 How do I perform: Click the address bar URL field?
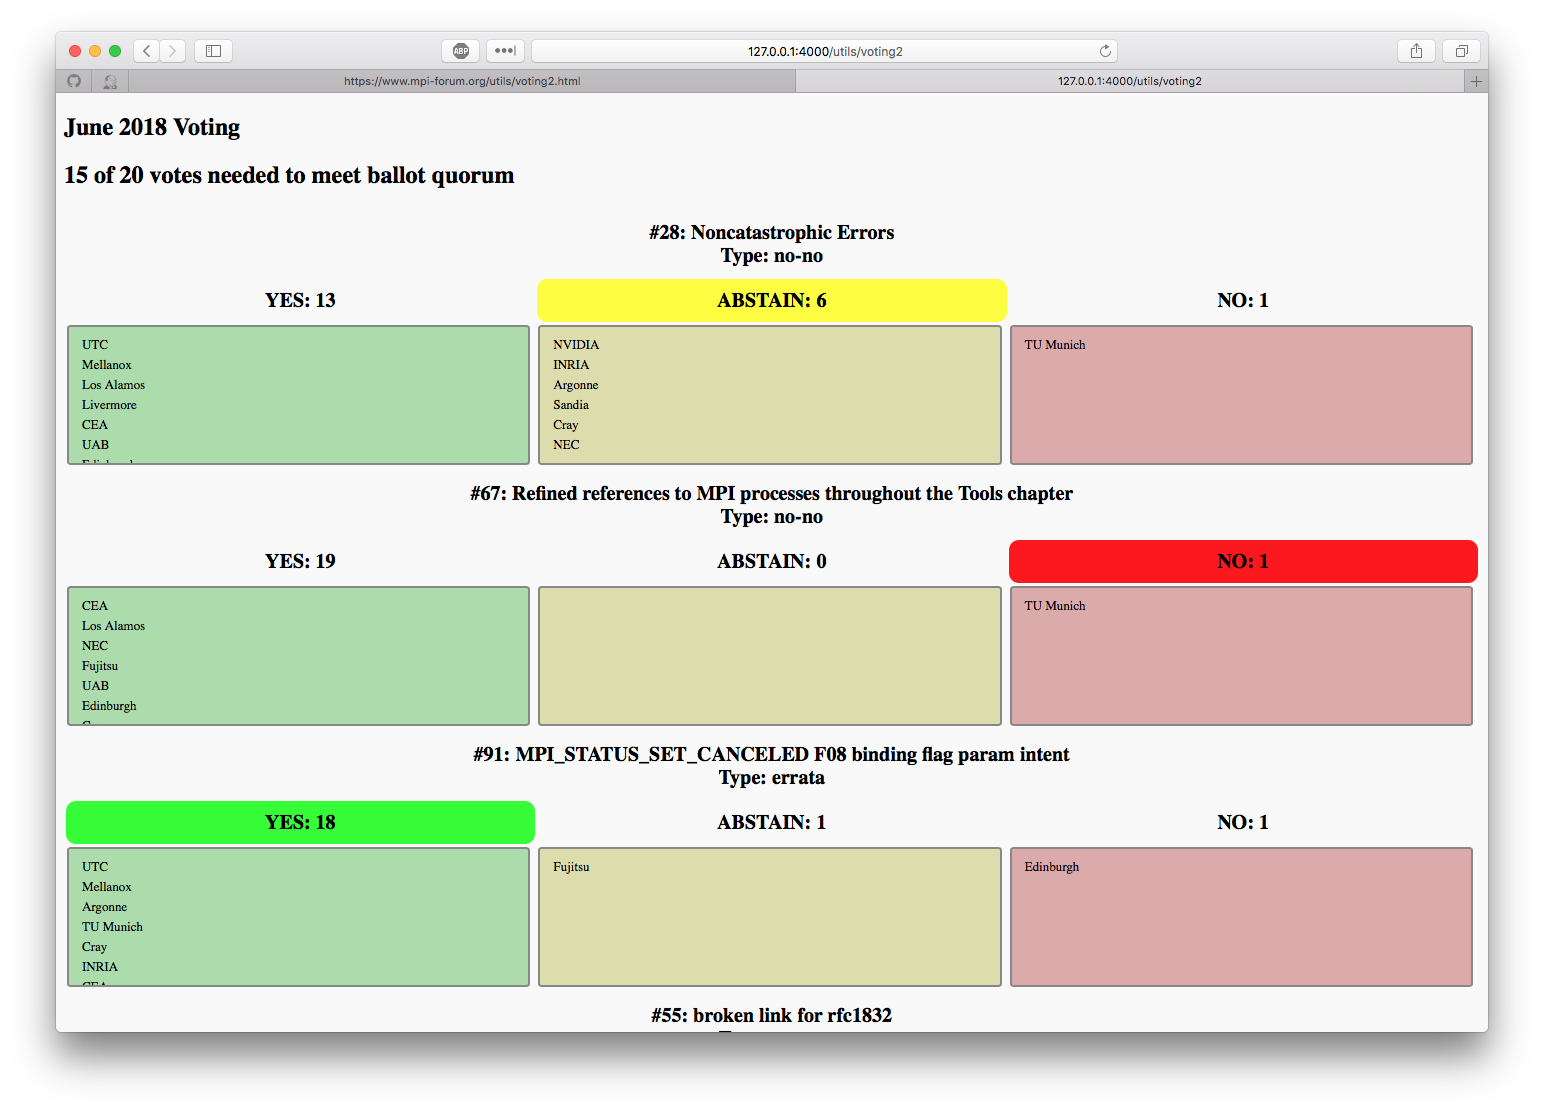[824, 51]
